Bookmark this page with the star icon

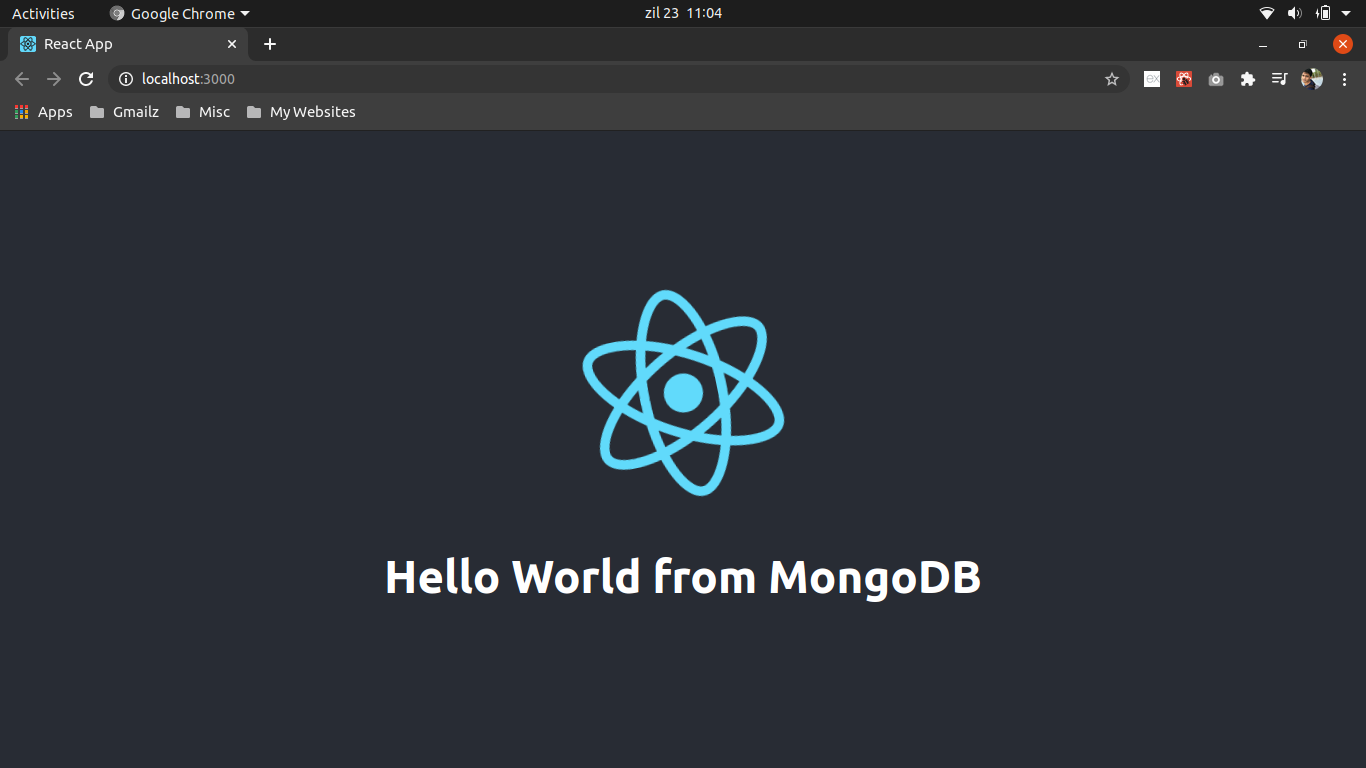pyautogui.click(x=1112, y=79)
